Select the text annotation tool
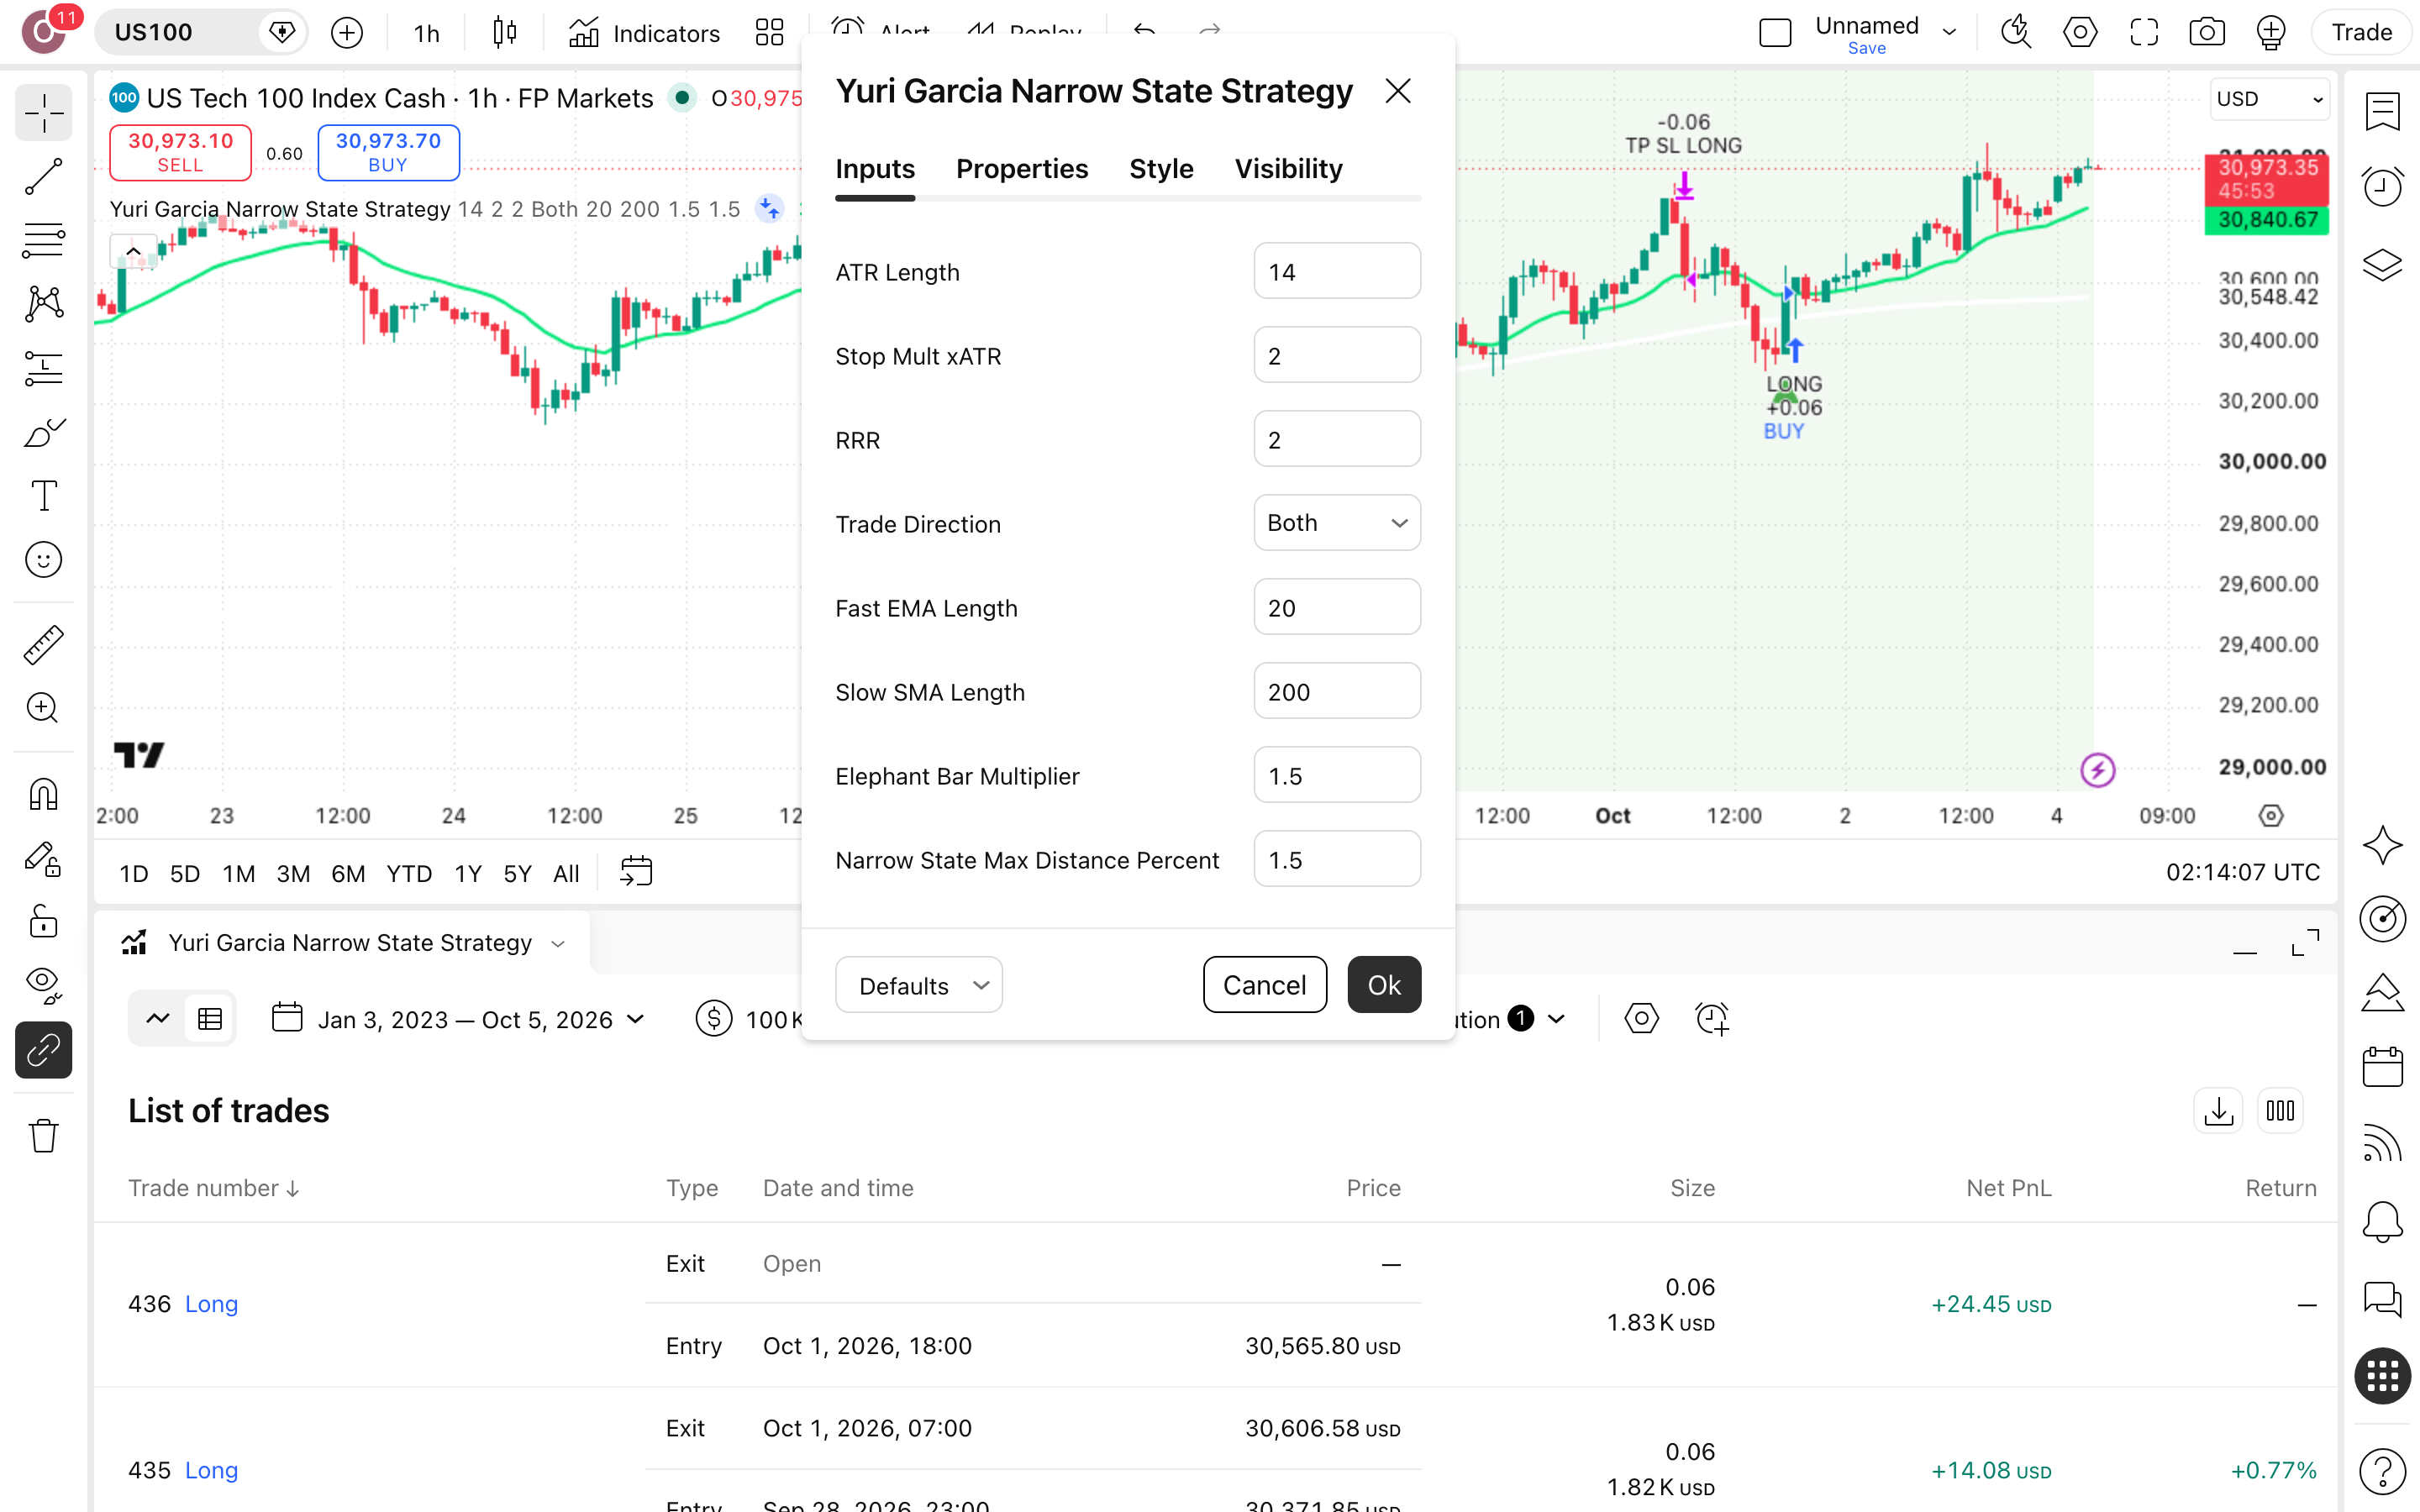 (43, 496)
